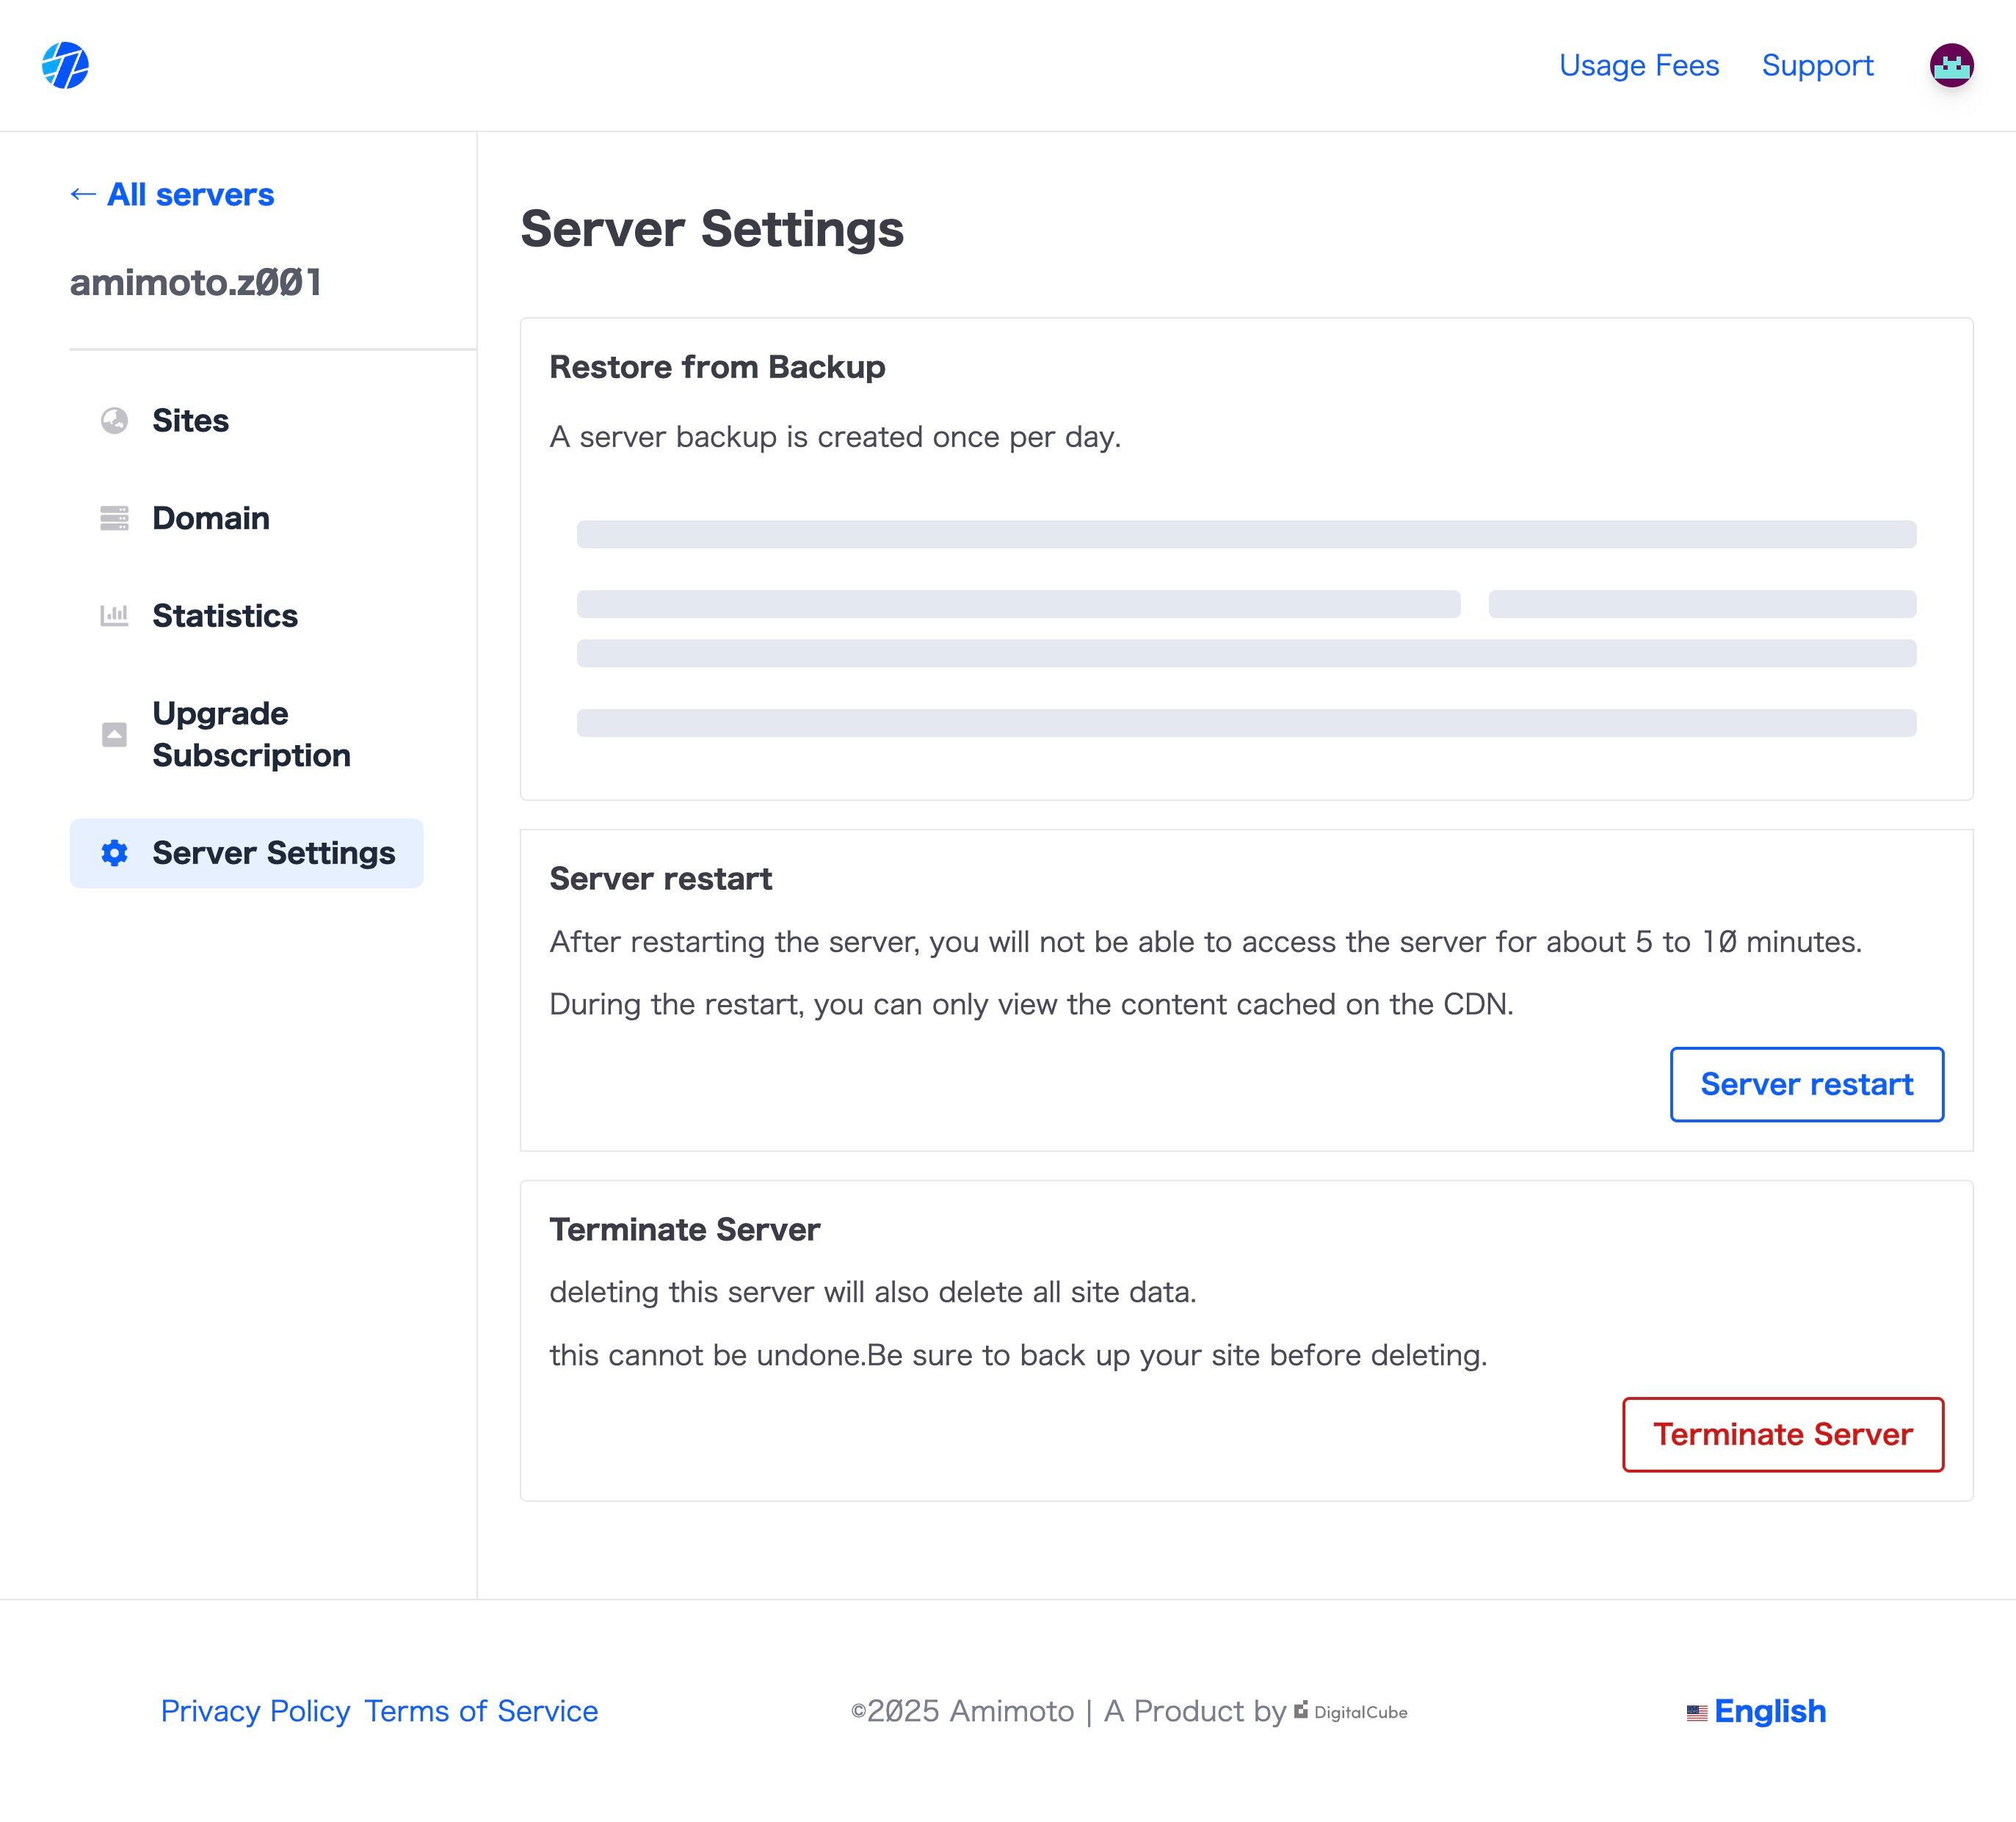Image resolution: width=2016 pixels, height=1822 pixels.
Task: Click the Domain server-stack icon
Action: click(x=114, y=518)
